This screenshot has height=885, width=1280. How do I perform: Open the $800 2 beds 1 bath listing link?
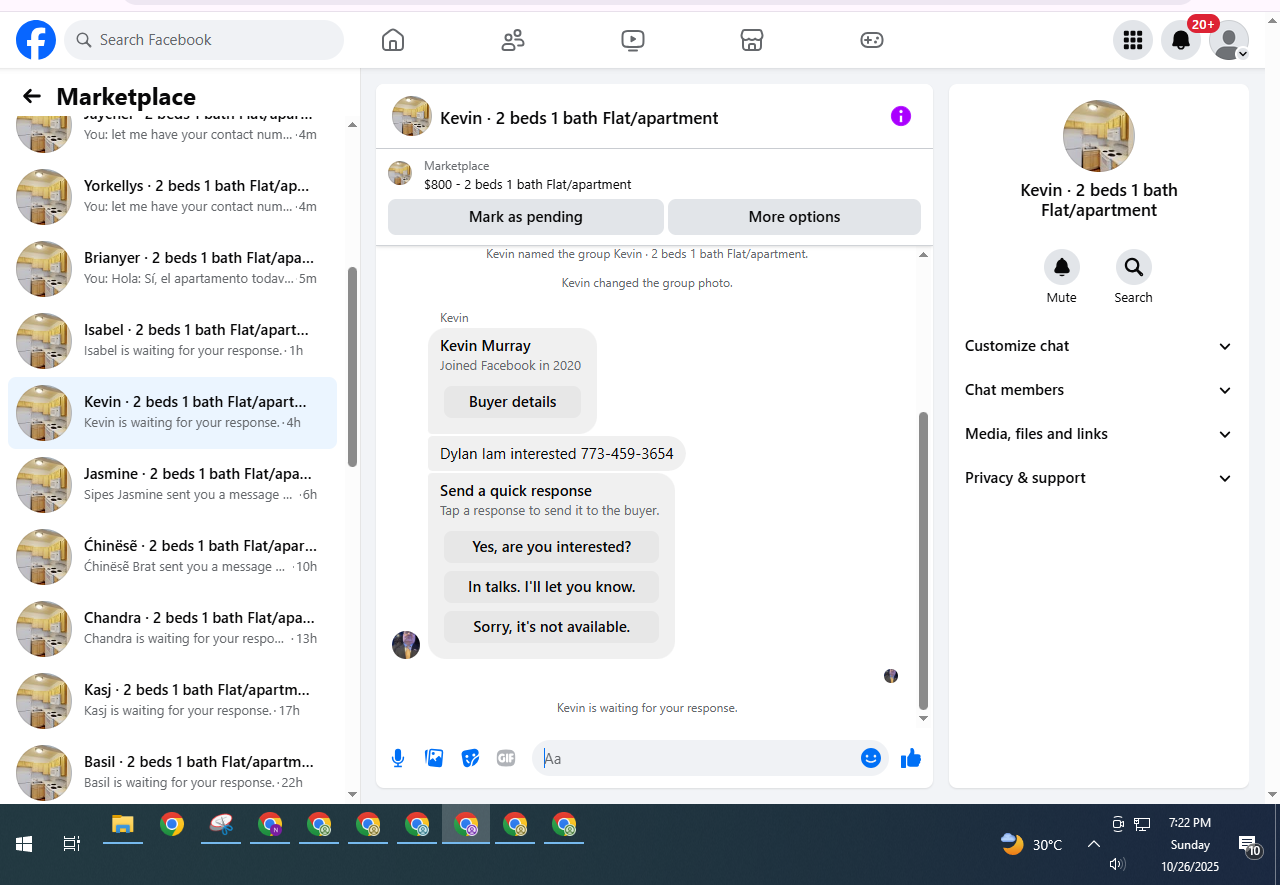pyautogui.click(x=527, y=184)
